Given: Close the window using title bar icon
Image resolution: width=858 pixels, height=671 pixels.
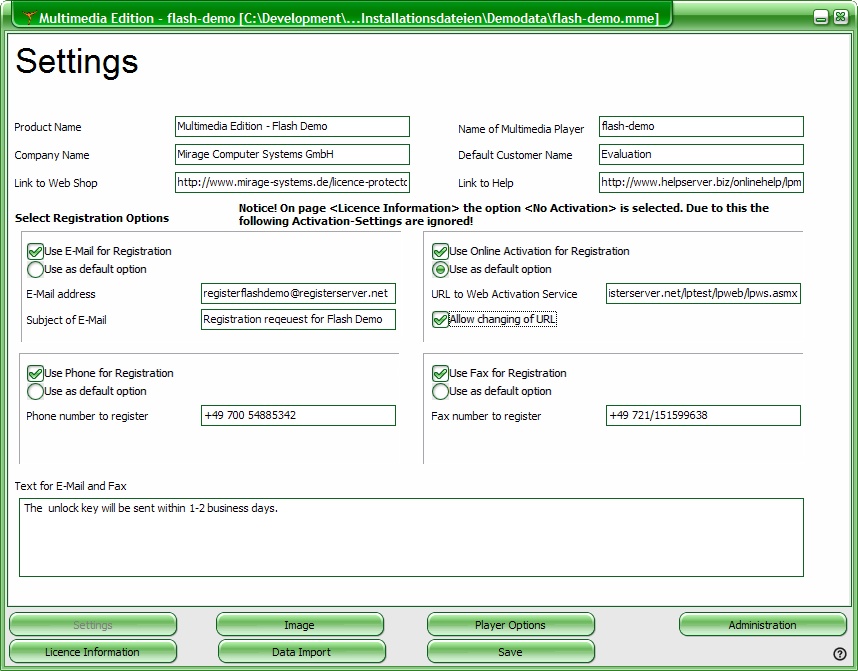Looking at the screenshot, I should (840, 18).
